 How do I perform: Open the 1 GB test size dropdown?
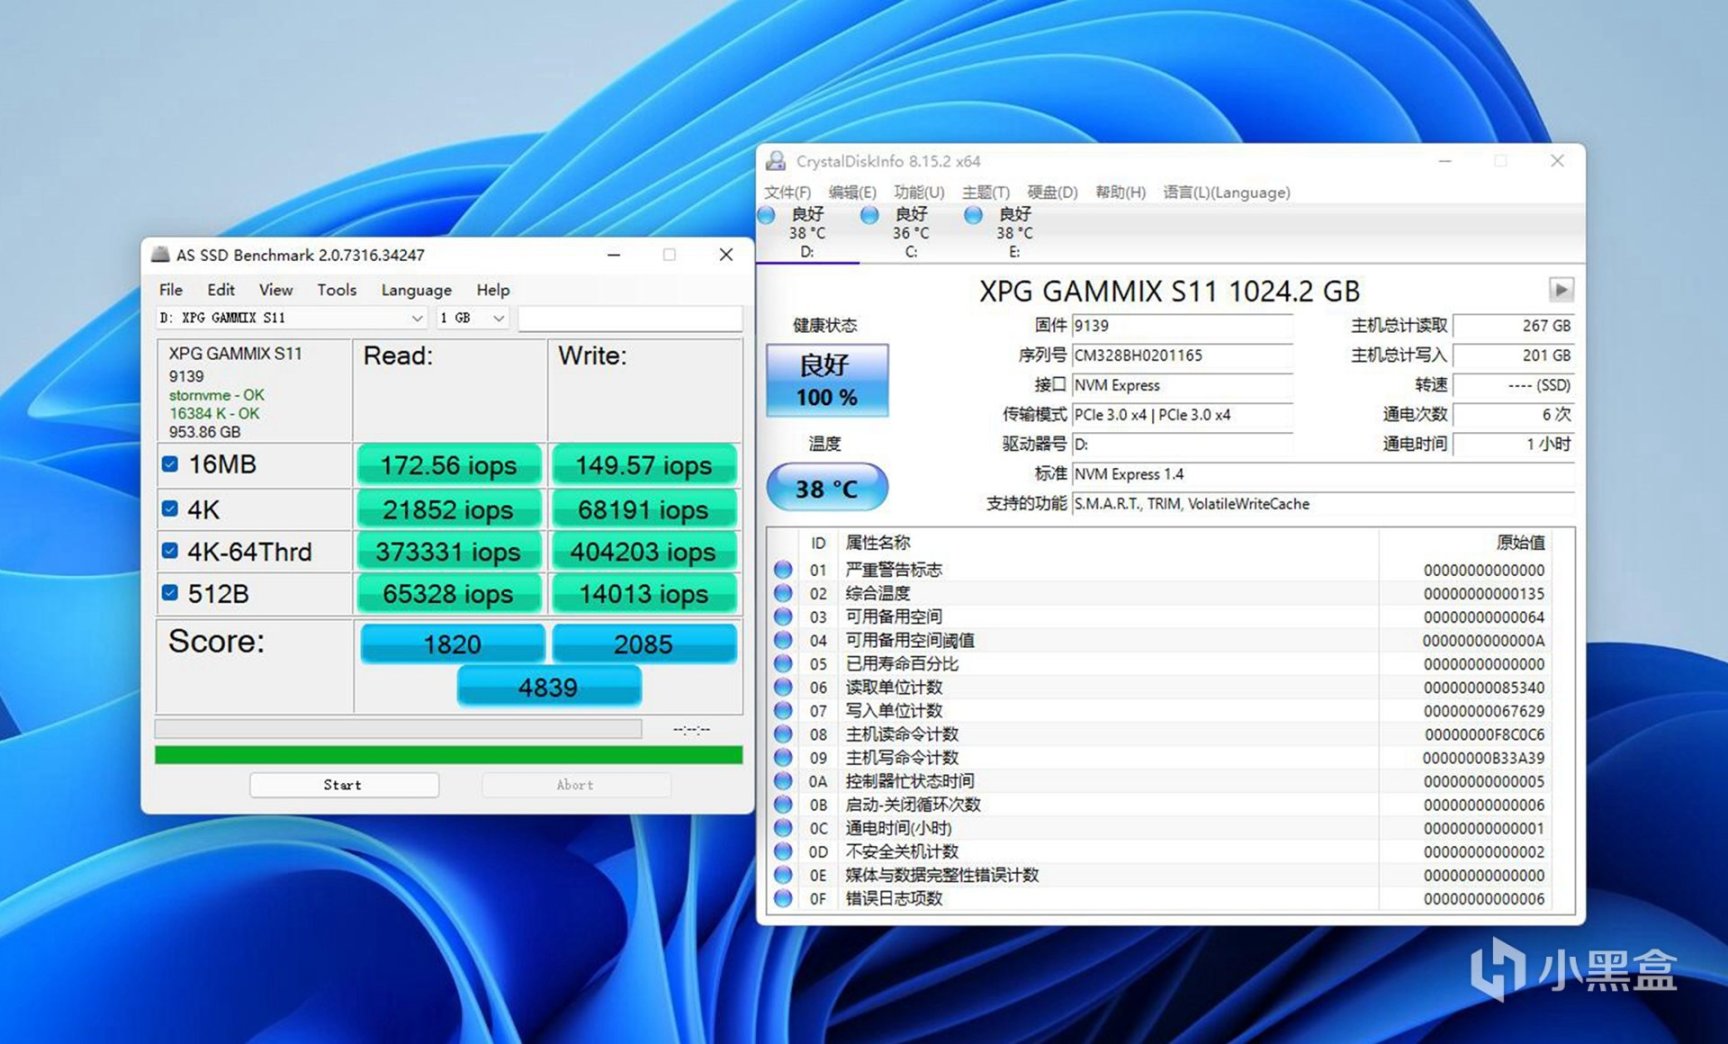tap(473, 318)
